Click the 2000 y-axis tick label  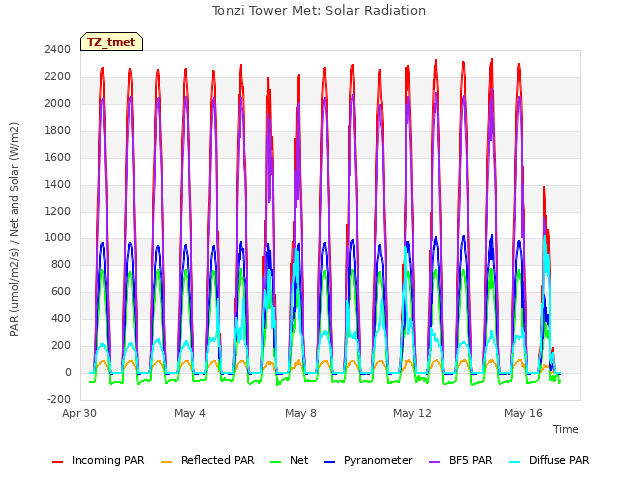(x=58, y=103)
